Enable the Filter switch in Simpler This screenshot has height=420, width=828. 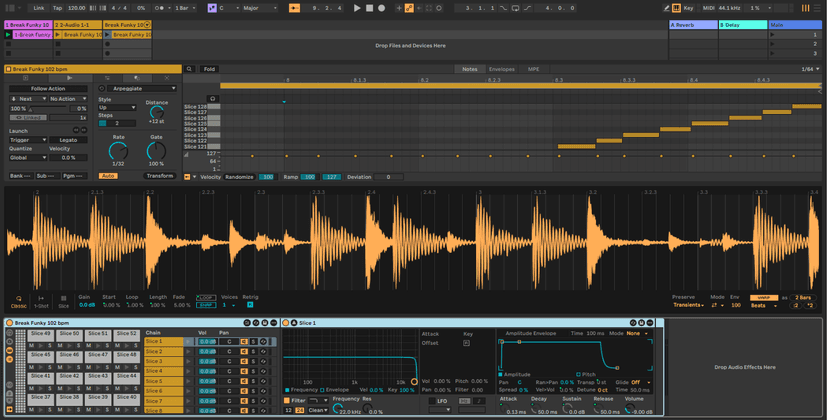coord(287,401)
